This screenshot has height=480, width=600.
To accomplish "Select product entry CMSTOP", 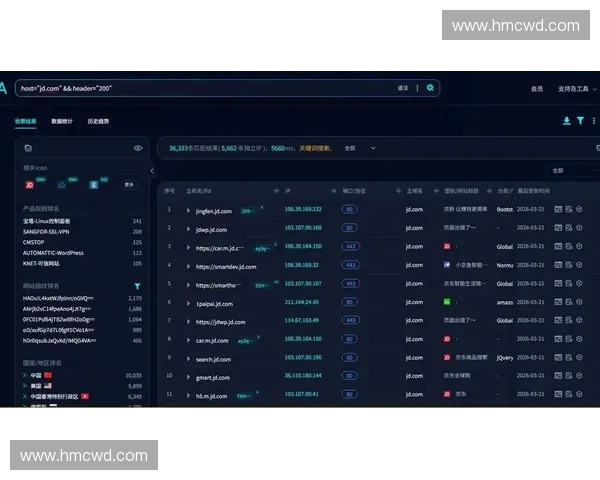I will (33, 242).
